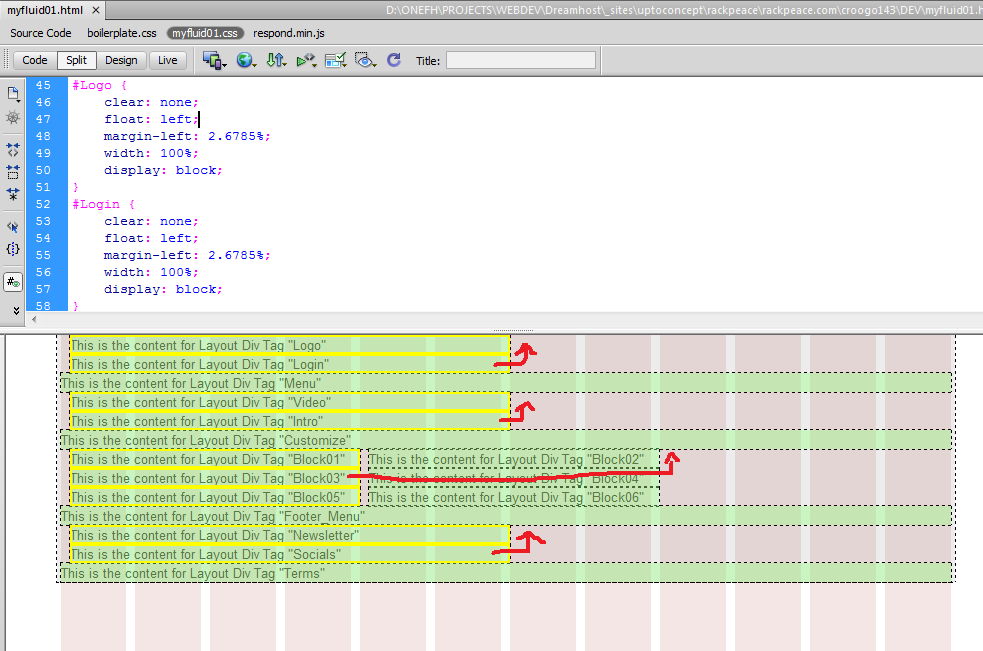
Task: Click the #Login selector in code
Action: coord(96,204)
